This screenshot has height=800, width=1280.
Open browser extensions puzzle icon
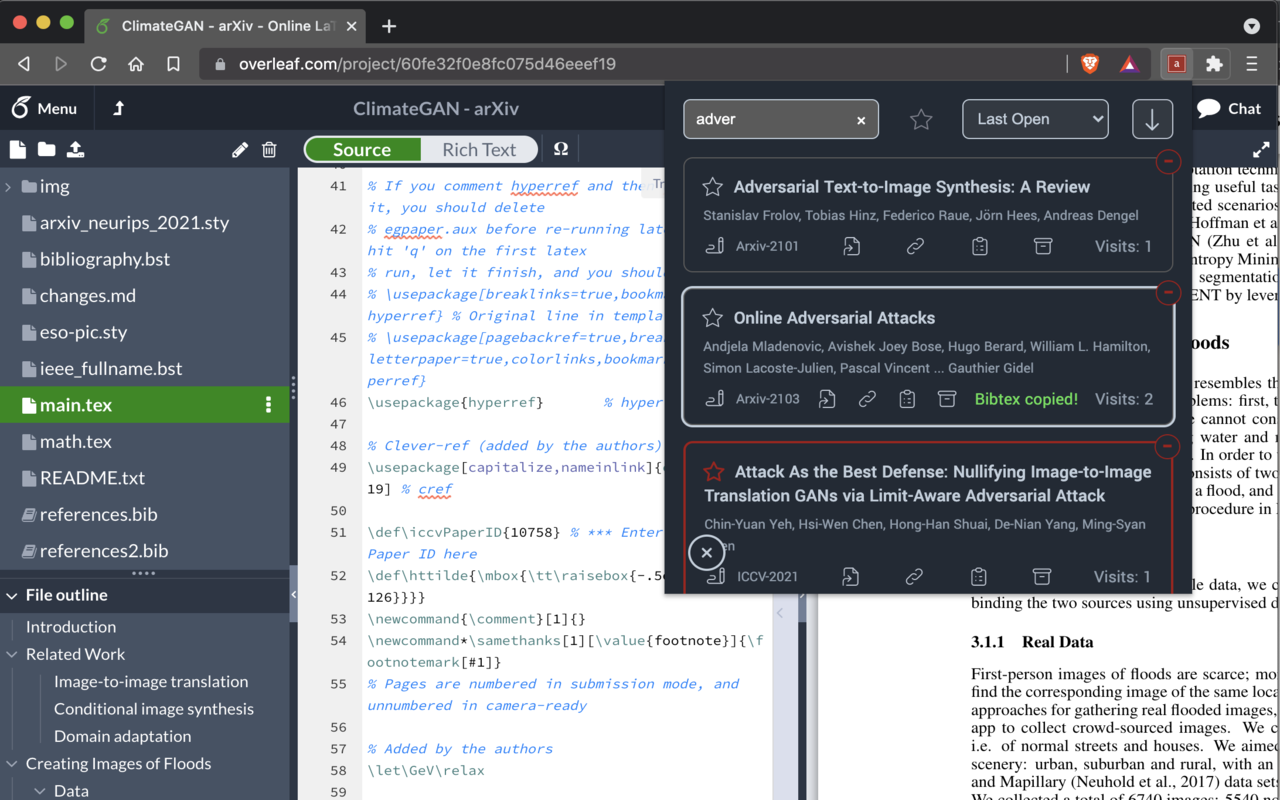(1214, 64)
